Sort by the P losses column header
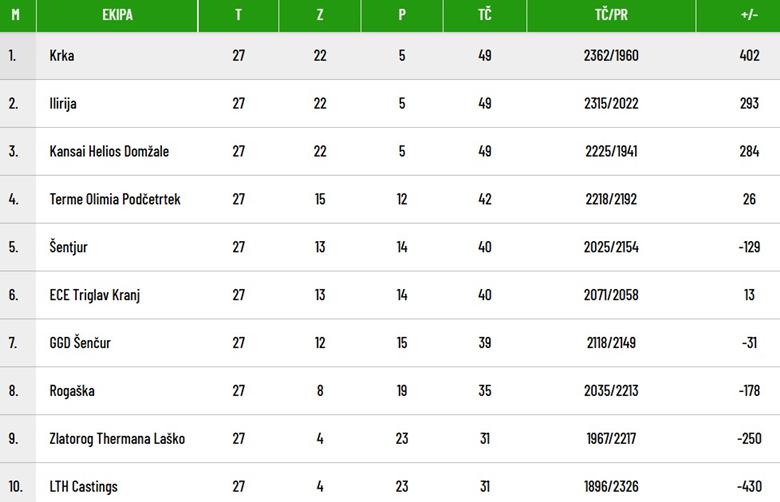 402,15
